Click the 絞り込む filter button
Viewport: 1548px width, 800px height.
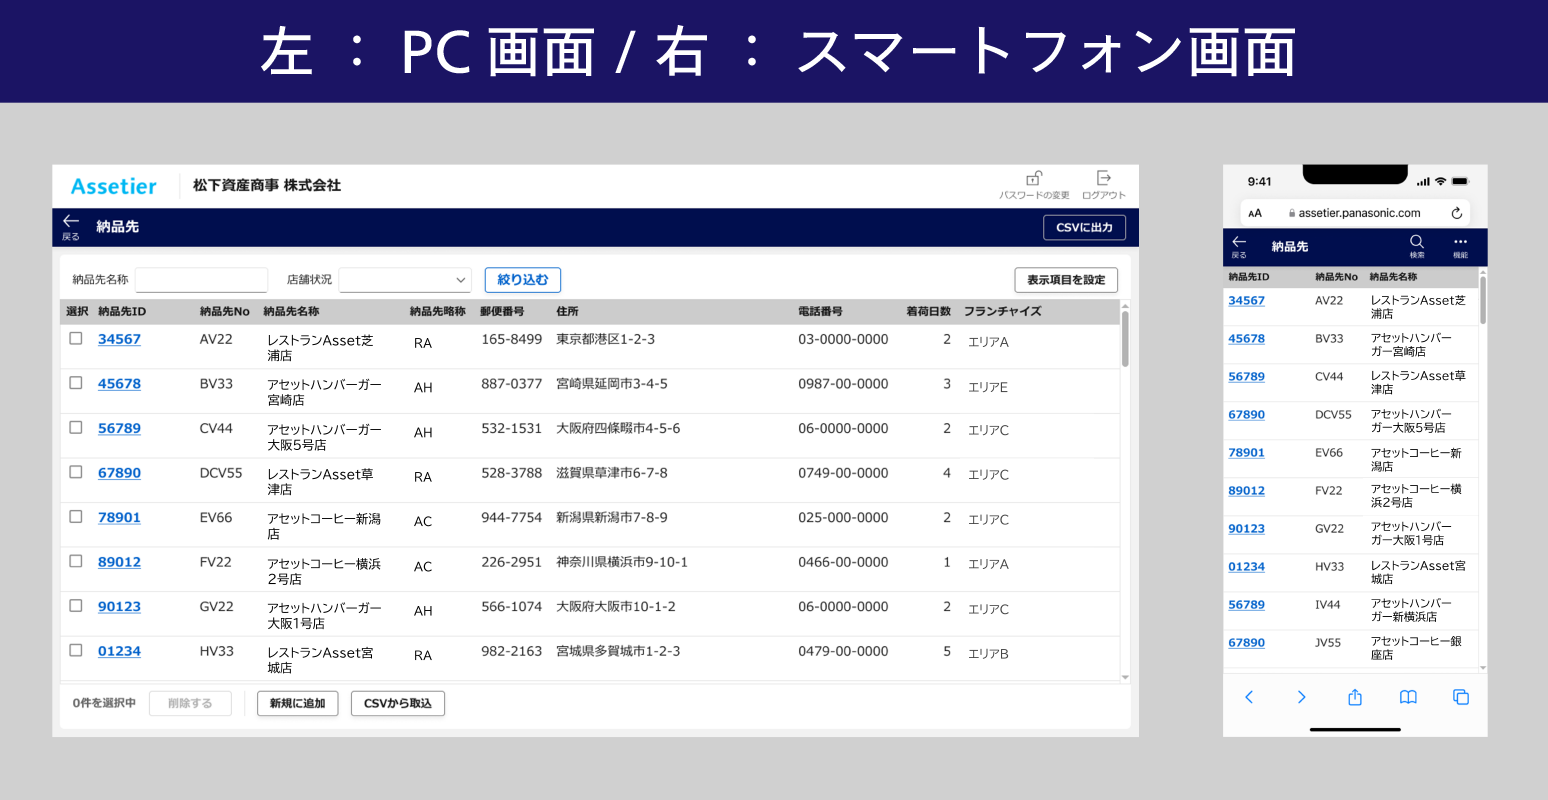pyautogui.click(x=522, y=280)
